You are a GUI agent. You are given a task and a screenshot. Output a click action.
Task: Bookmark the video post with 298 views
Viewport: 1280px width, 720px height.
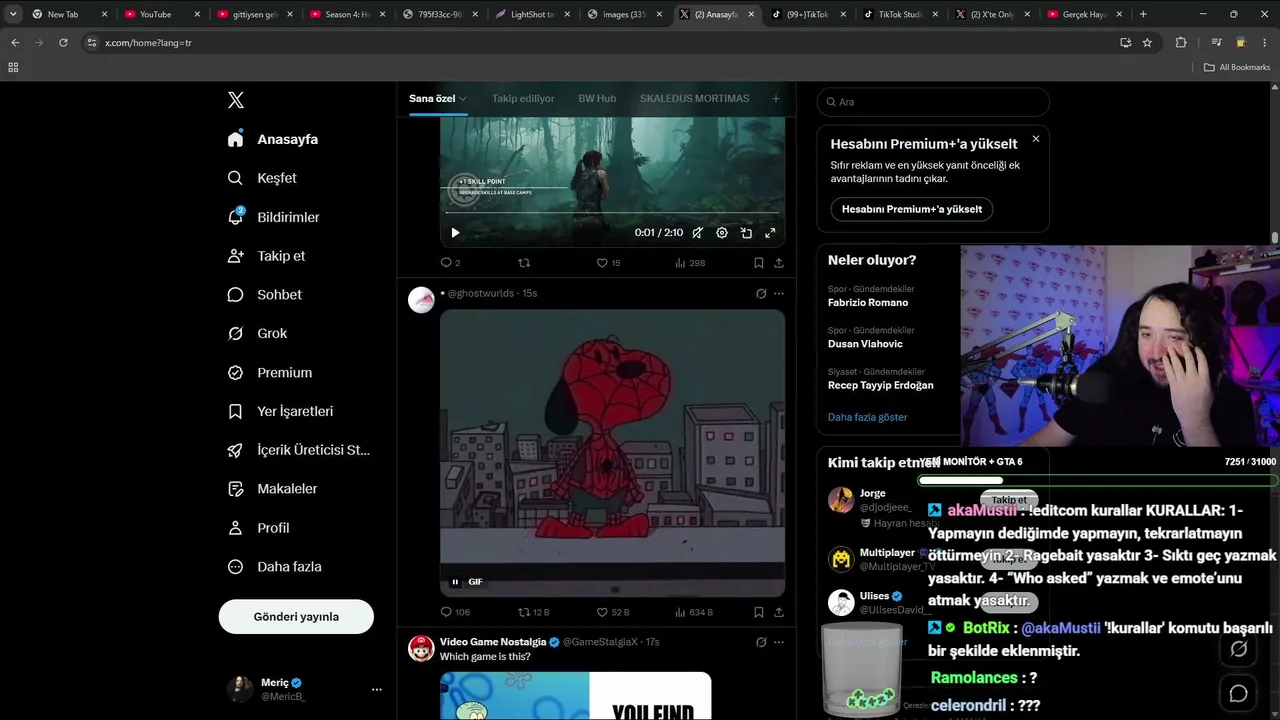759,263
